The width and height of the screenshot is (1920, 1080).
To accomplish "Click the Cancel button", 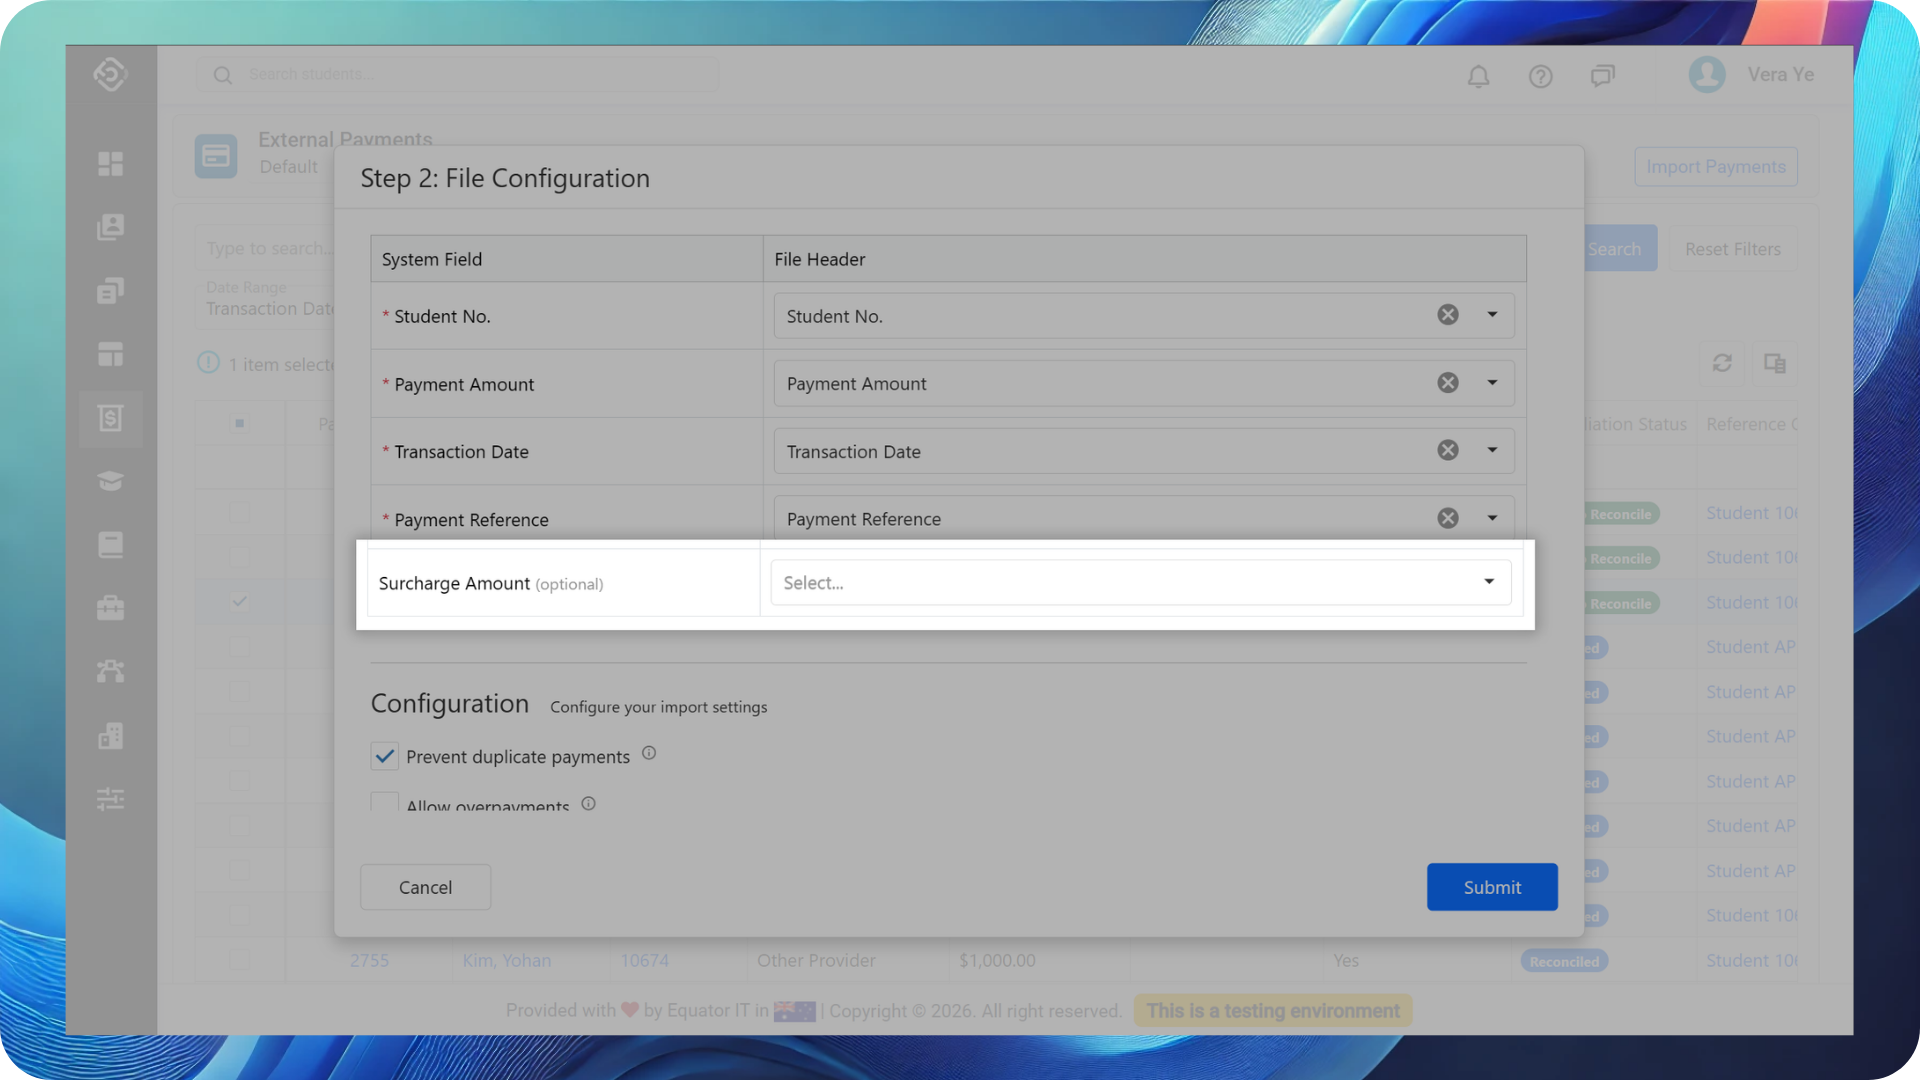I will (x=425, y=887).
